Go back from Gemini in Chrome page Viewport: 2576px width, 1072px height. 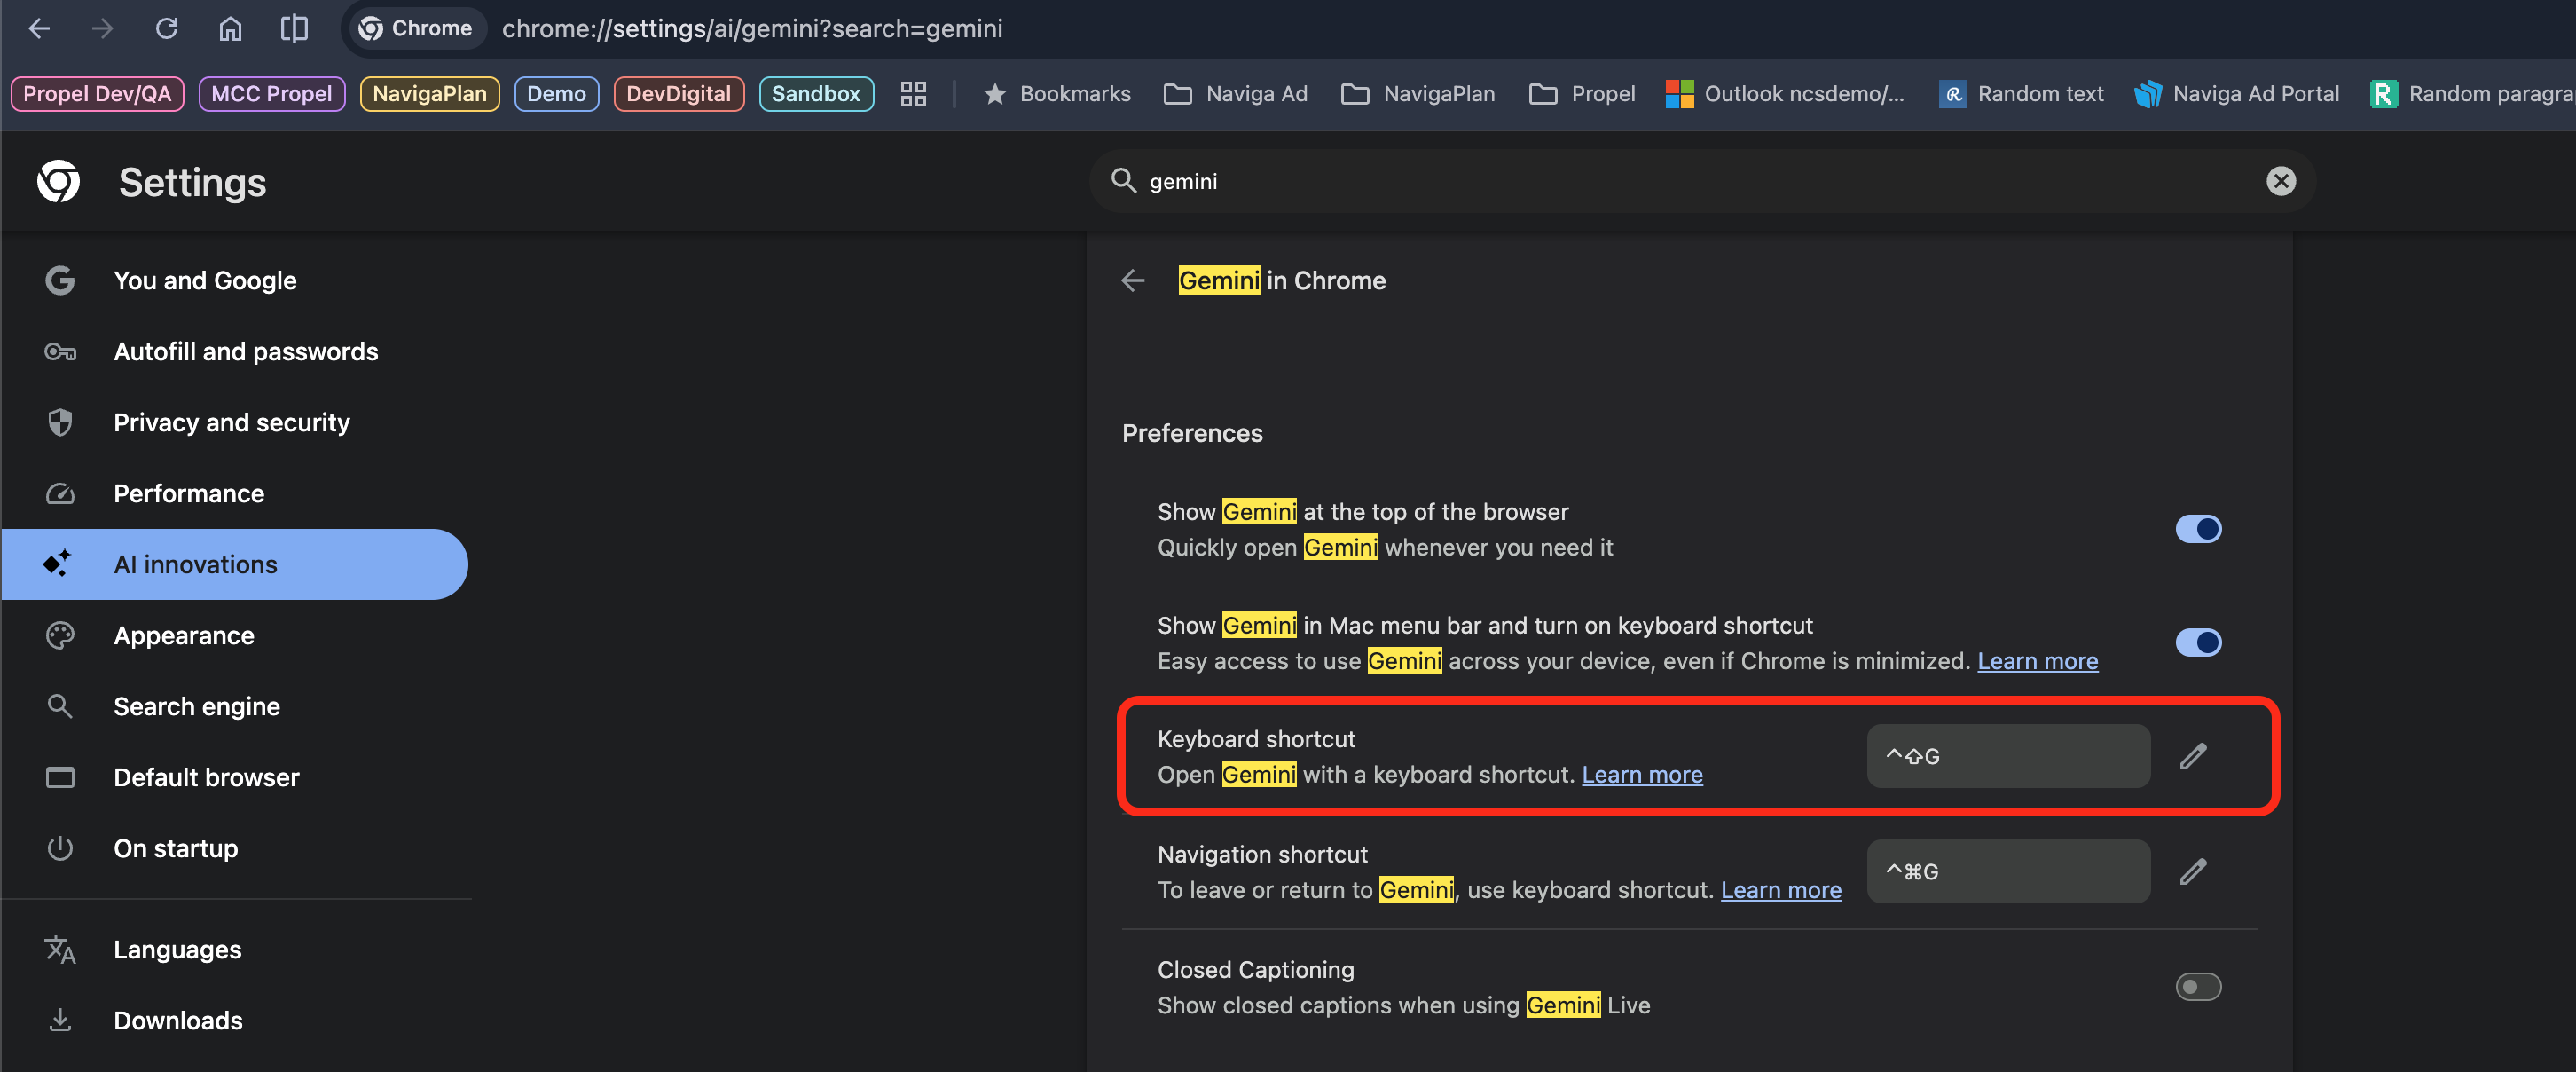coord(1132,281)
